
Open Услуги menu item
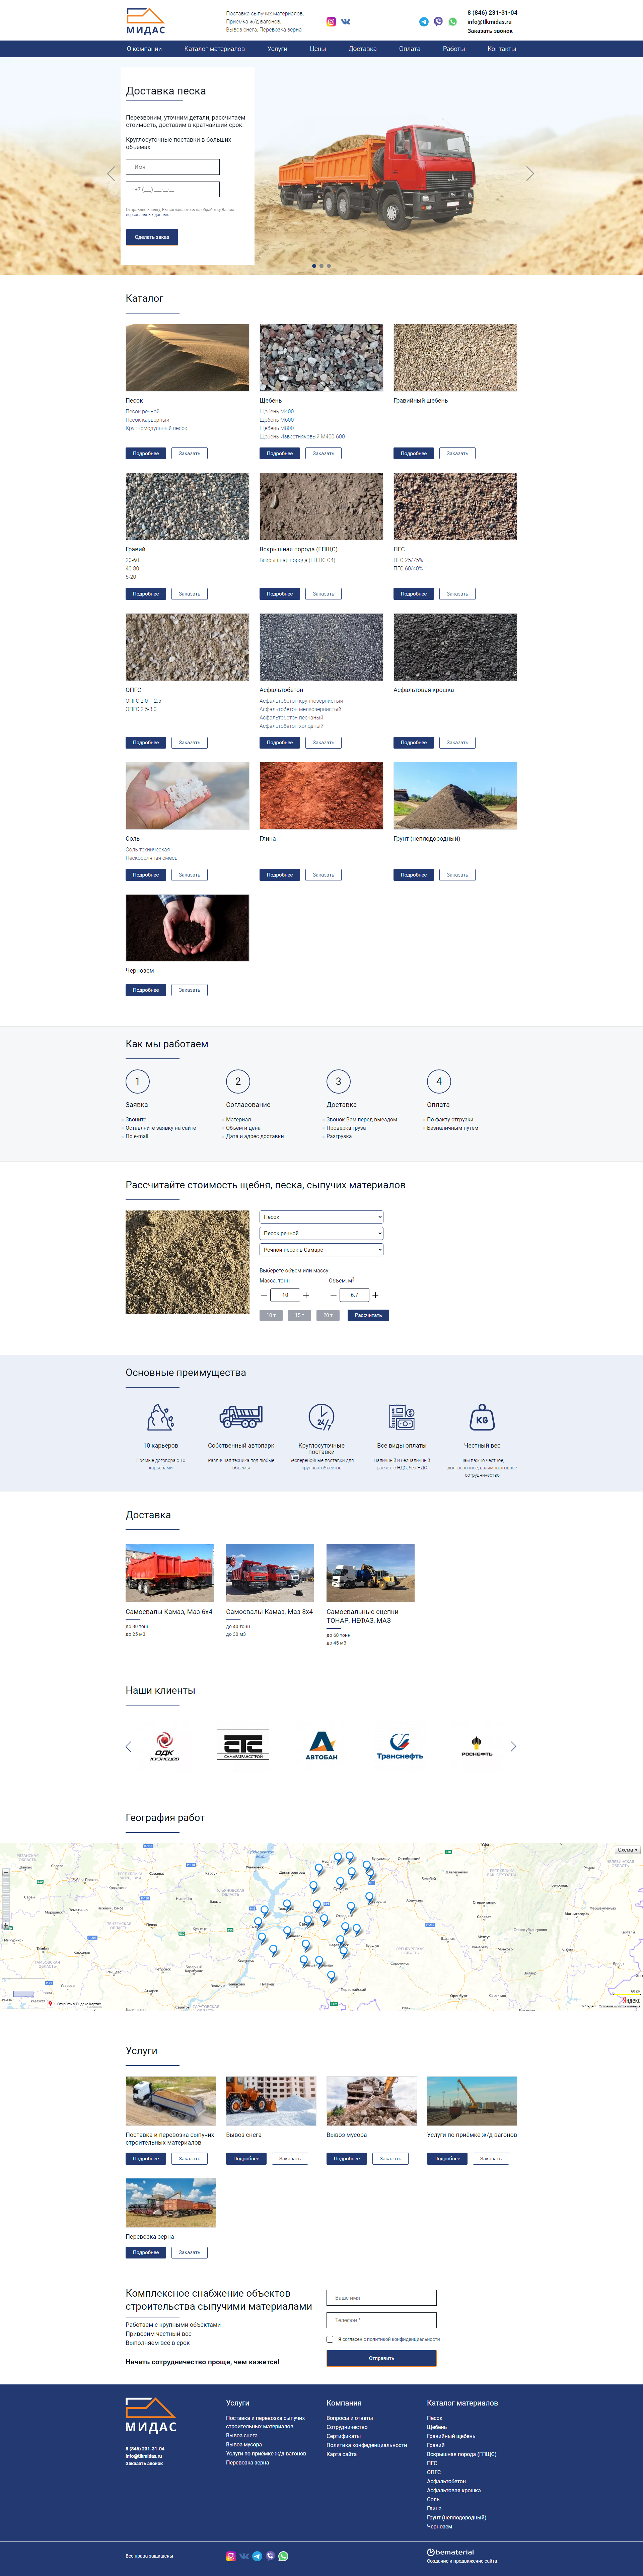coord(277,49)
